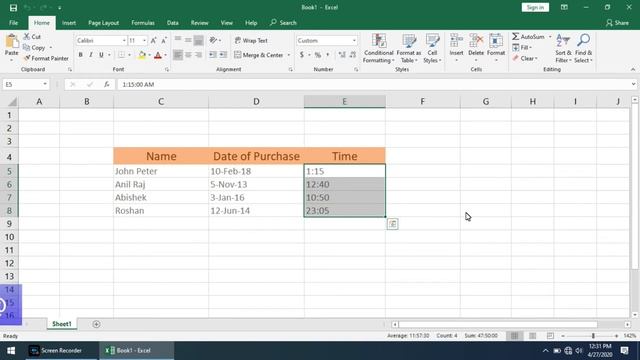Click the Paste Options icon below the selection
Image resolution: width=640 pixels, height=360 pixels.
coord(393,224)
